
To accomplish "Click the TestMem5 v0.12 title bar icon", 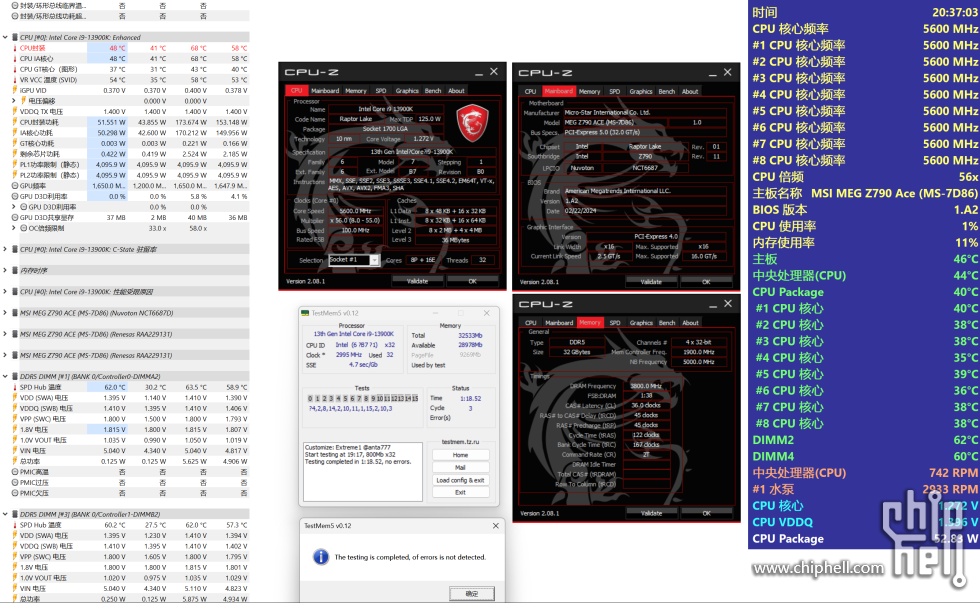I will point(305,314).
